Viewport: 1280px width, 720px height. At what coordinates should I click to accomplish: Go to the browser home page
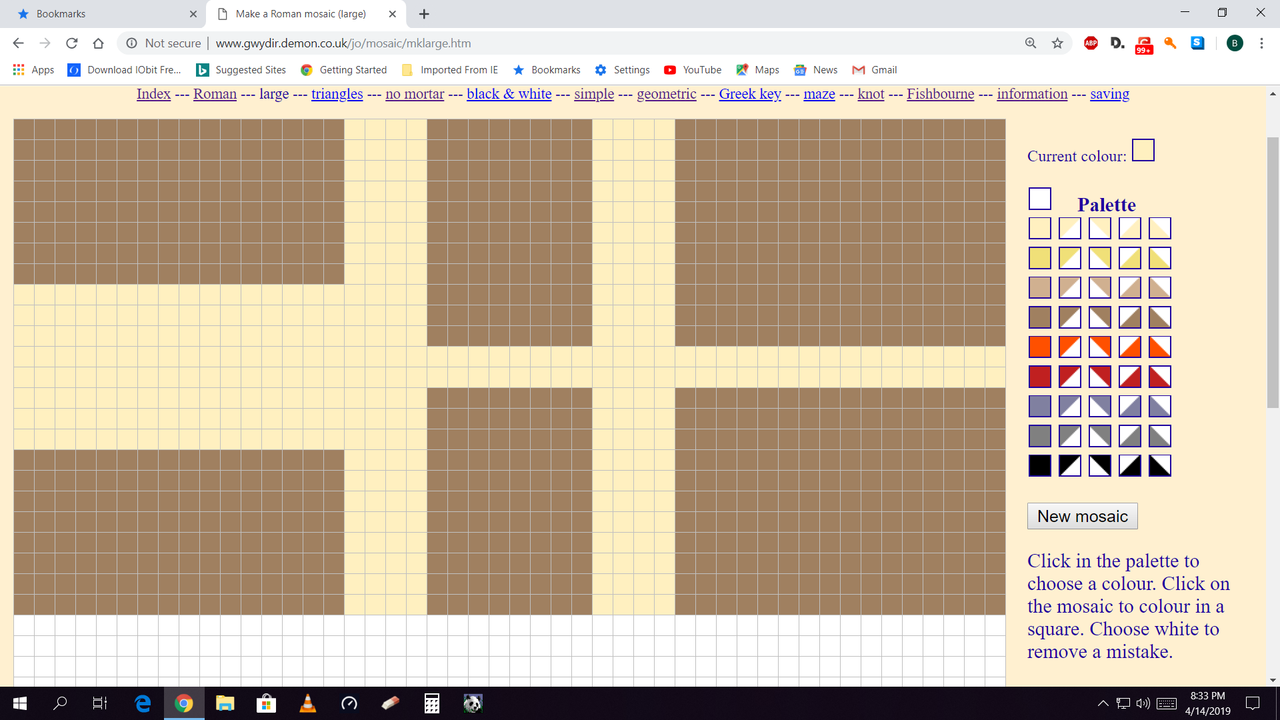98,43
